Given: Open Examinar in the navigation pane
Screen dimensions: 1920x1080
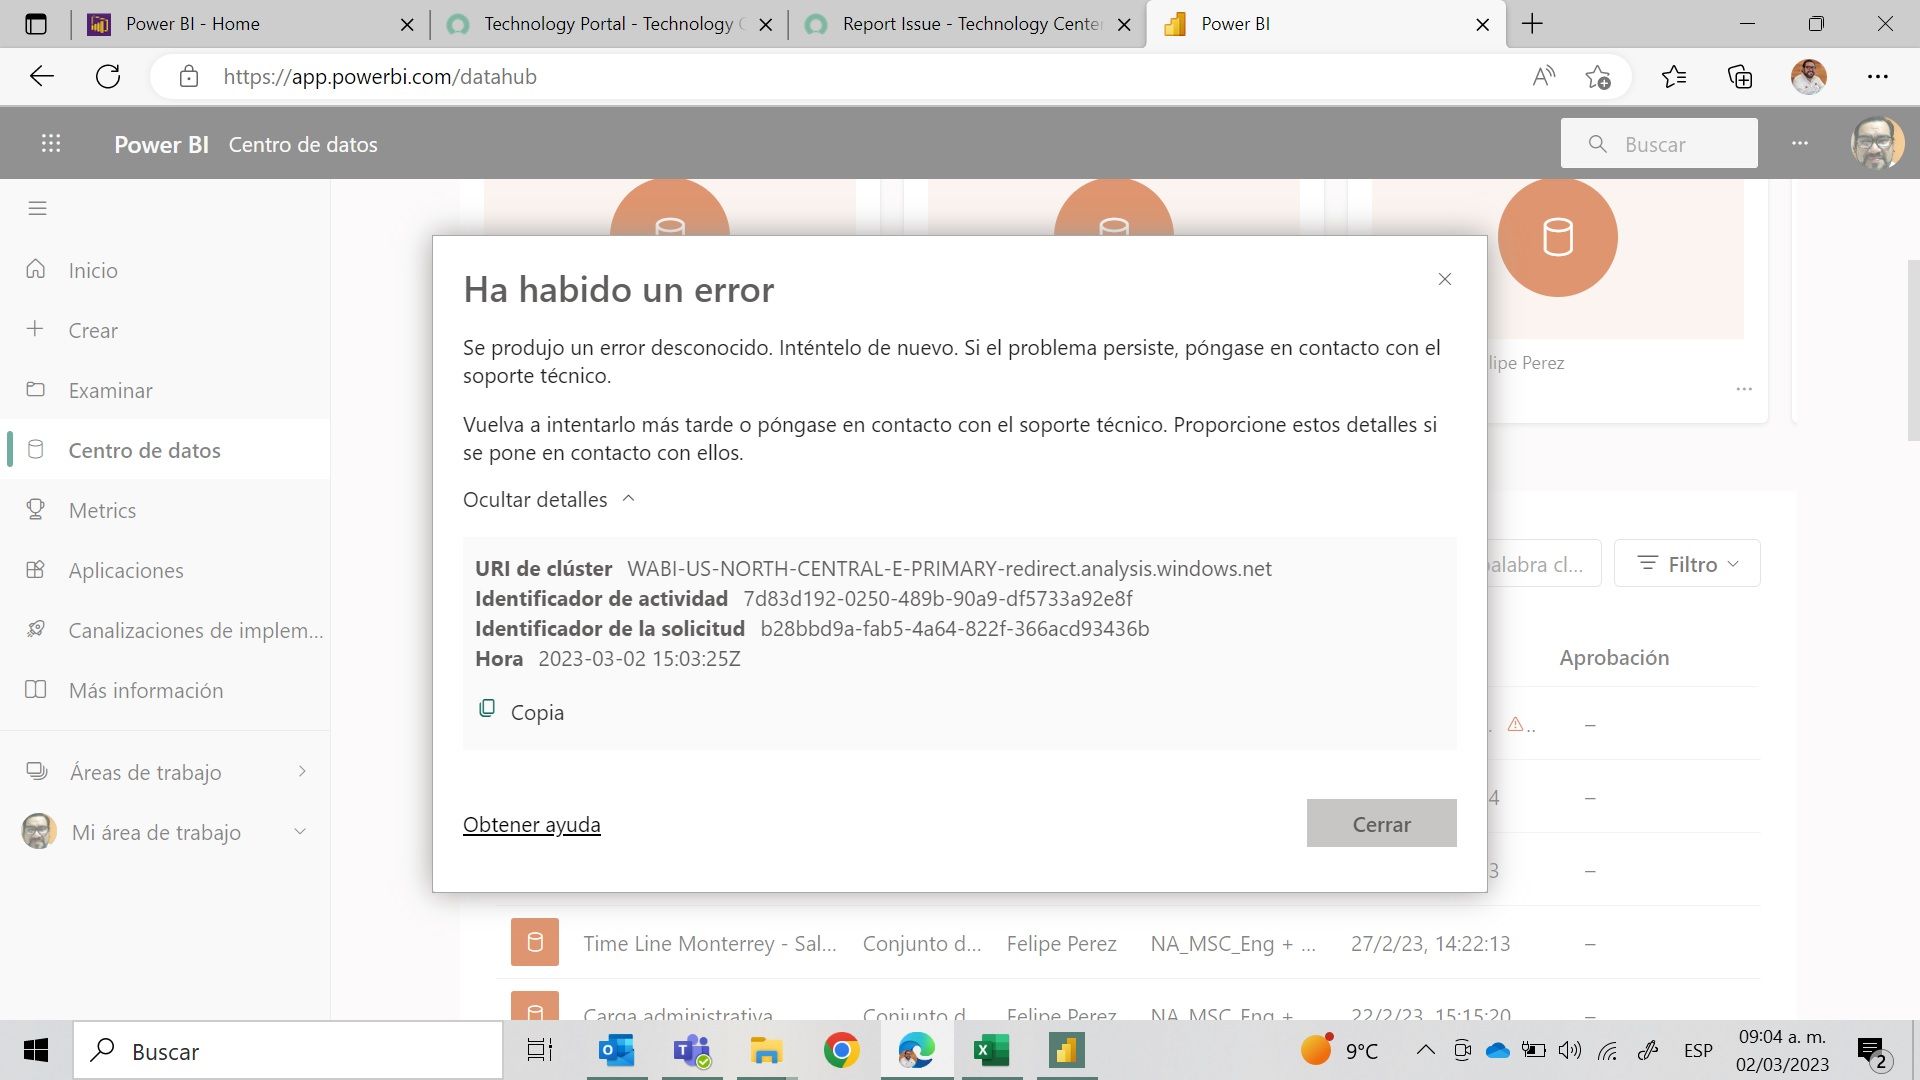Looking at the screenshot, I should 165,390.
